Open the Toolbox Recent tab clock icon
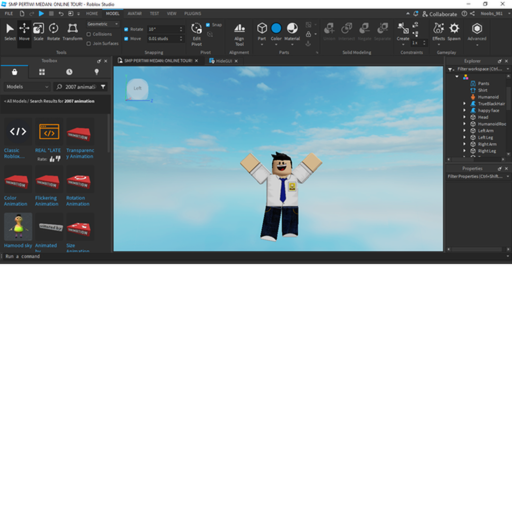Viewport: 512px width, 512px height. tap(69, 72)
